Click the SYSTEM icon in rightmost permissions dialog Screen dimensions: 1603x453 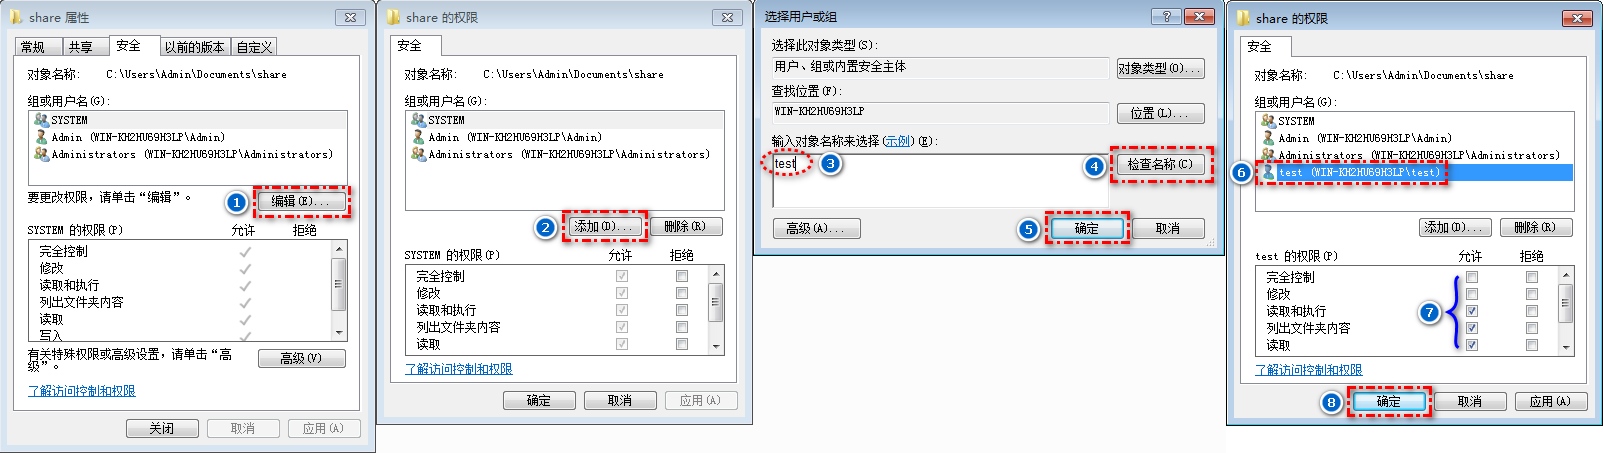[1268, 120]
